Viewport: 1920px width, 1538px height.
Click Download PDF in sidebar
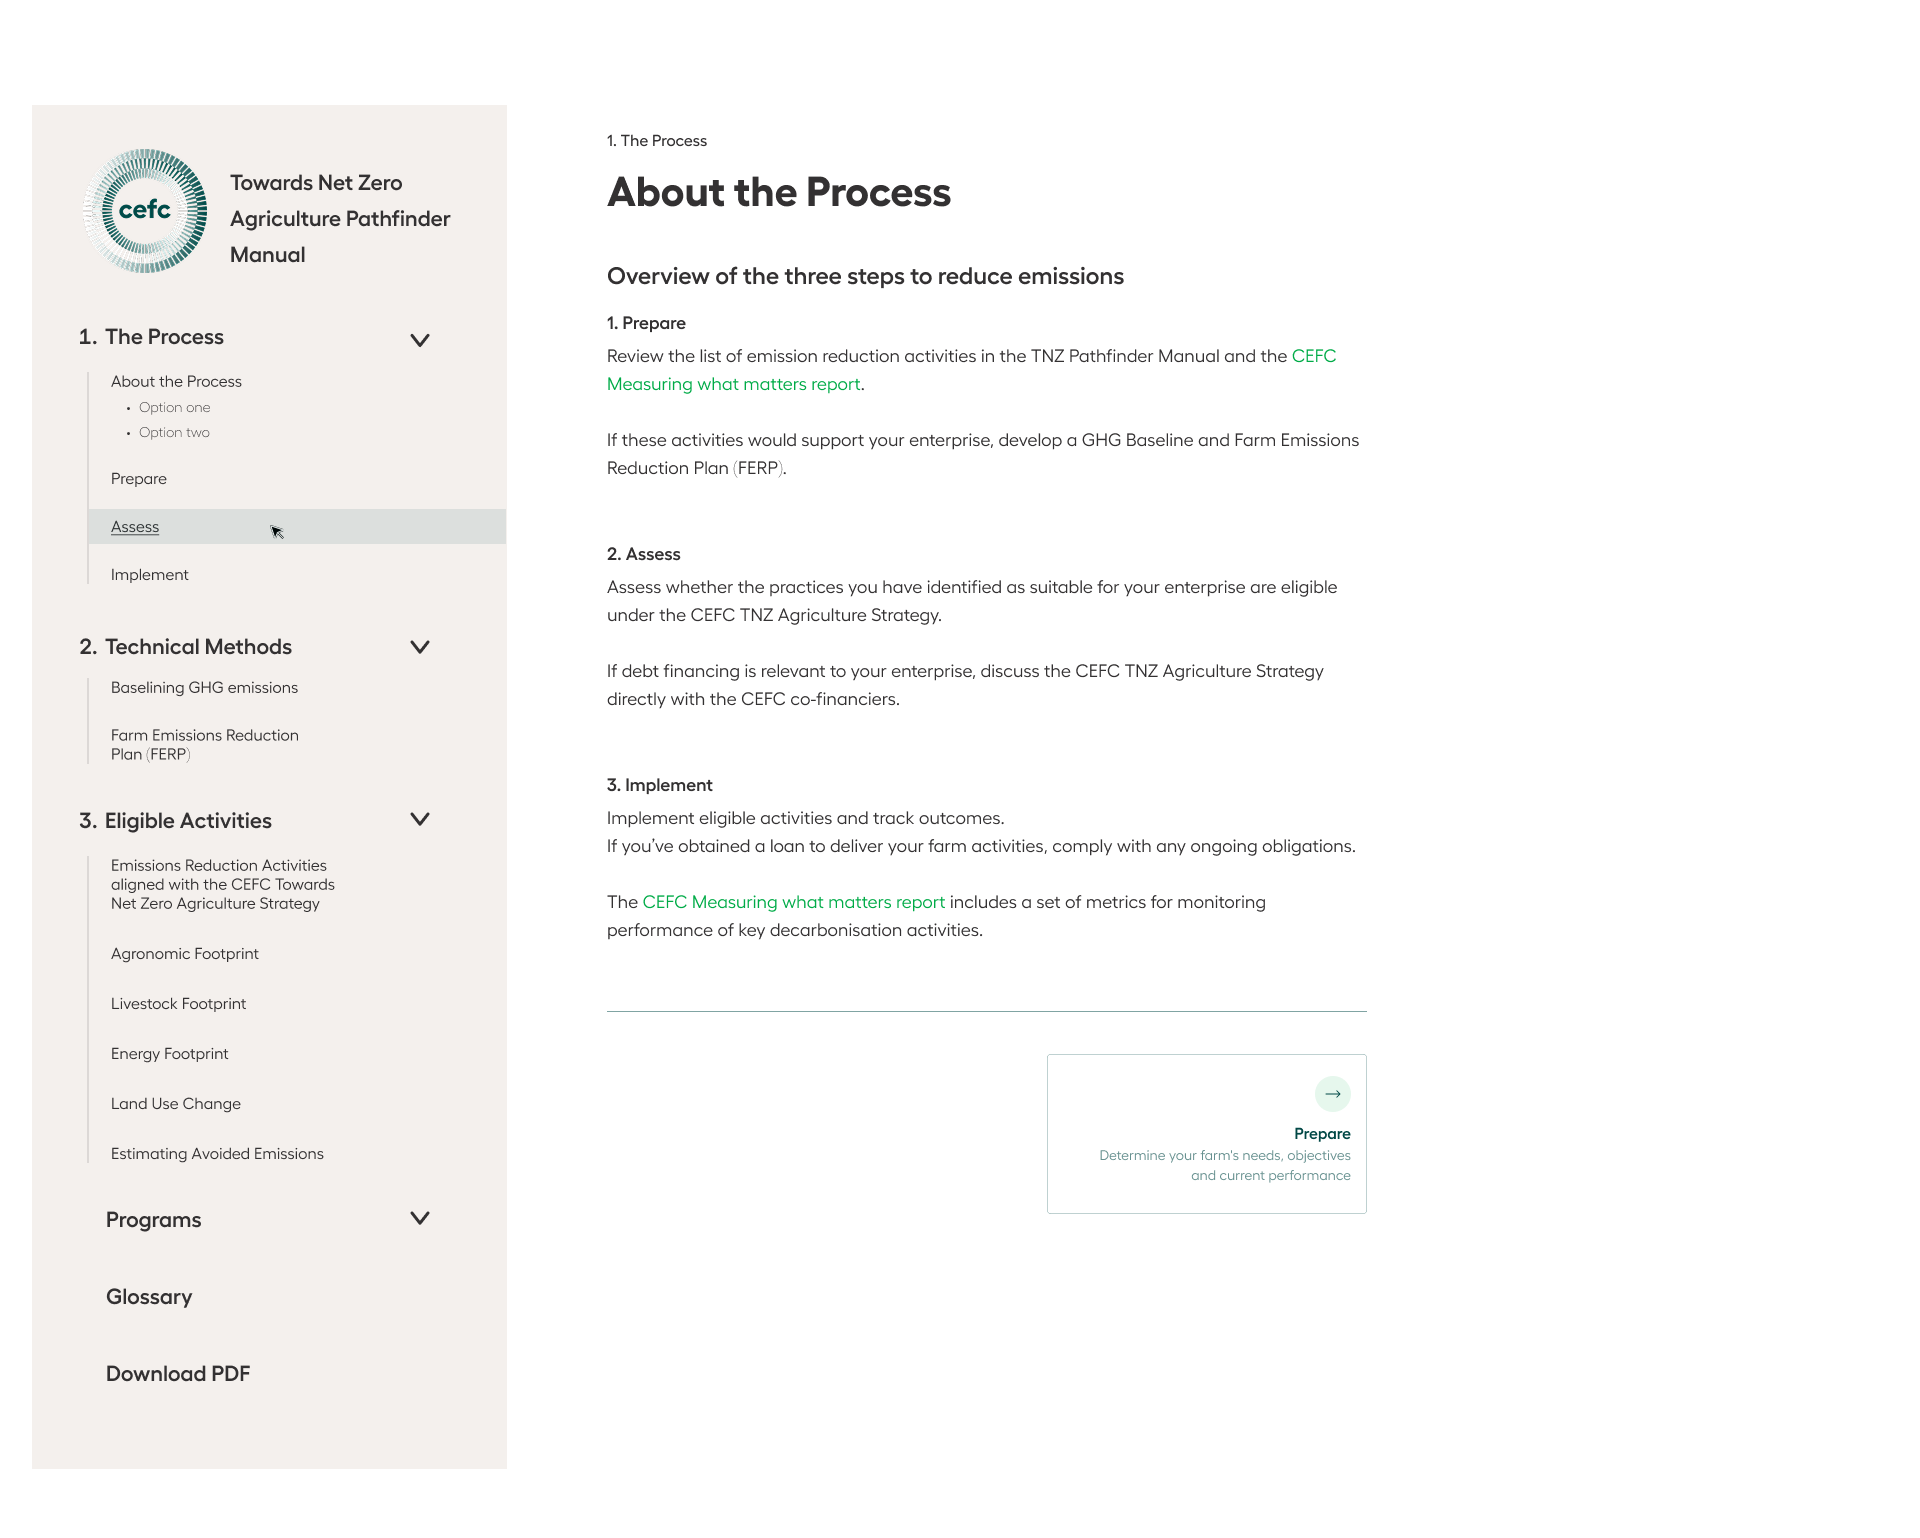178,1374
